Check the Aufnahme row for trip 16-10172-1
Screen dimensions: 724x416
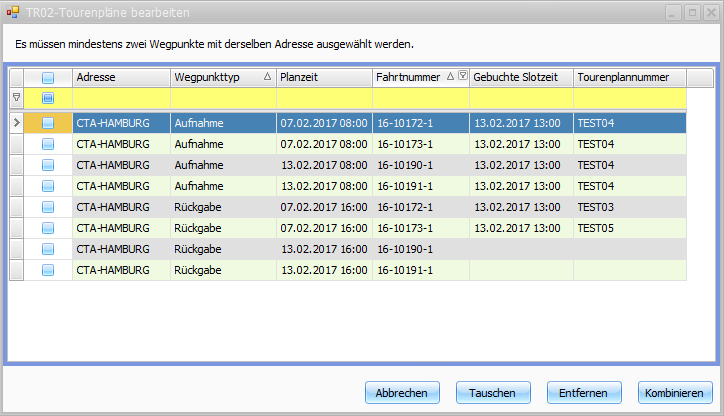coord(48,123)
